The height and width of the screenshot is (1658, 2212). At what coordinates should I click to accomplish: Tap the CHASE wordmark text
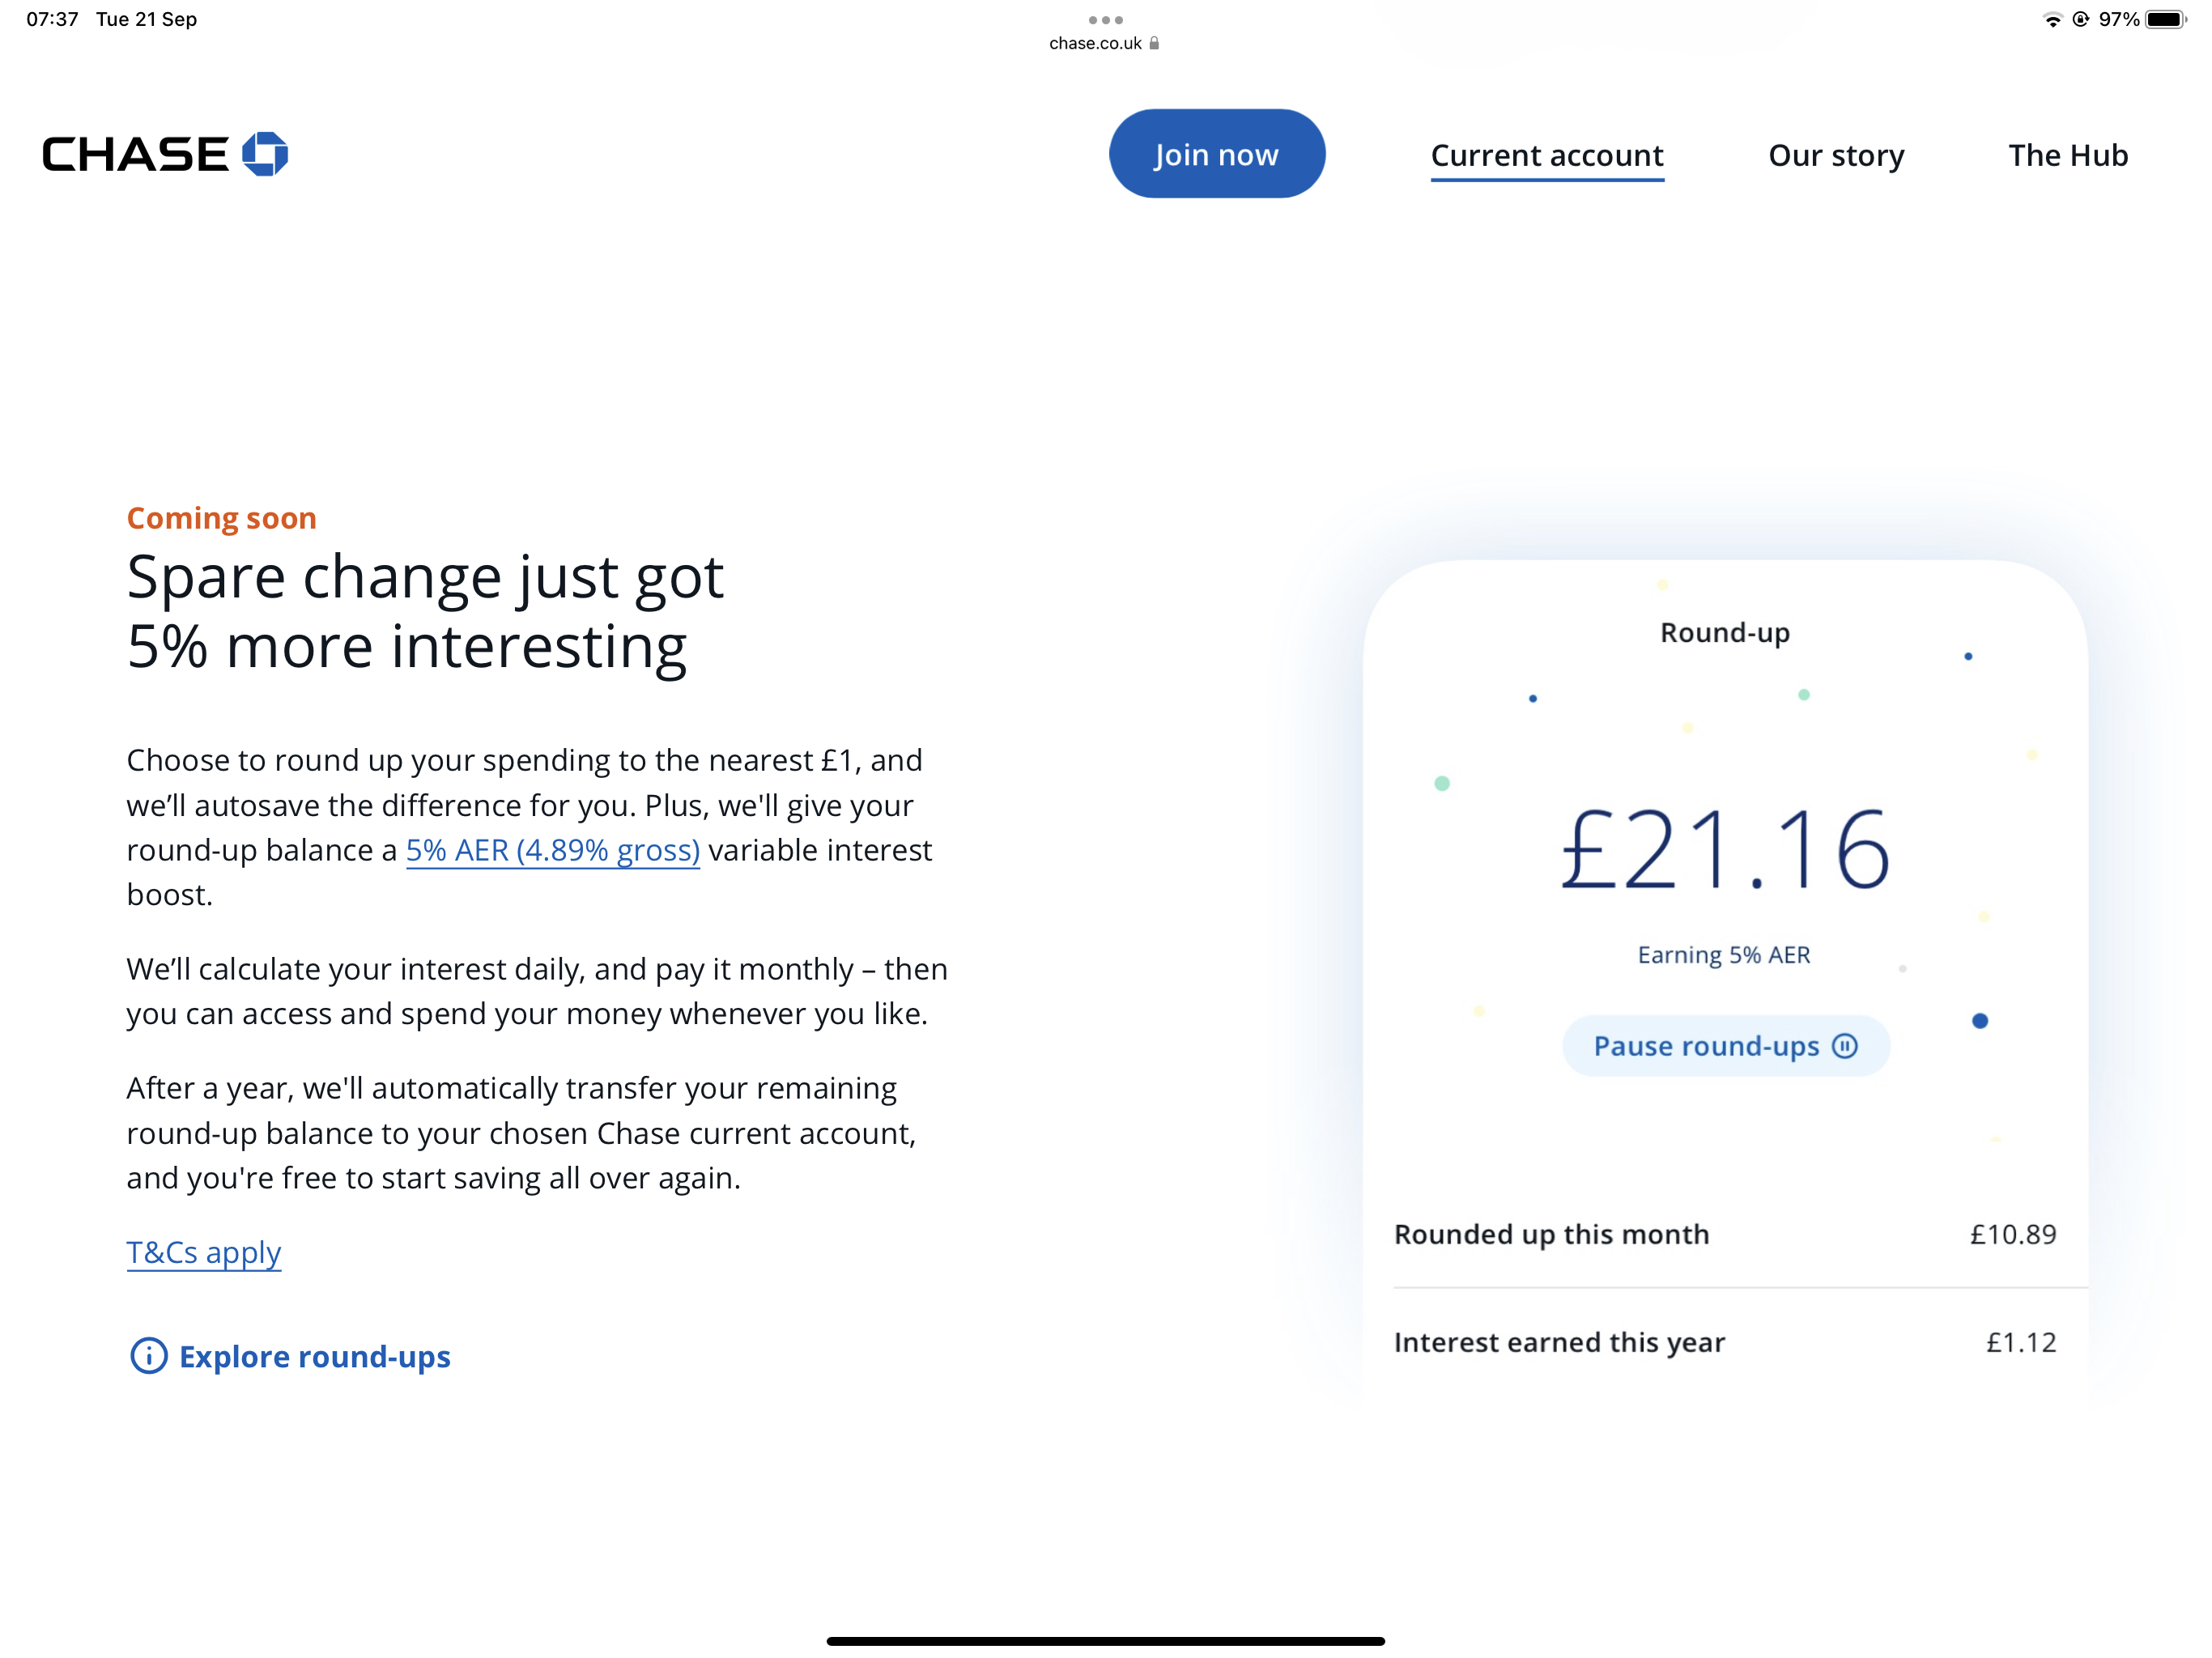click(135, 155)
